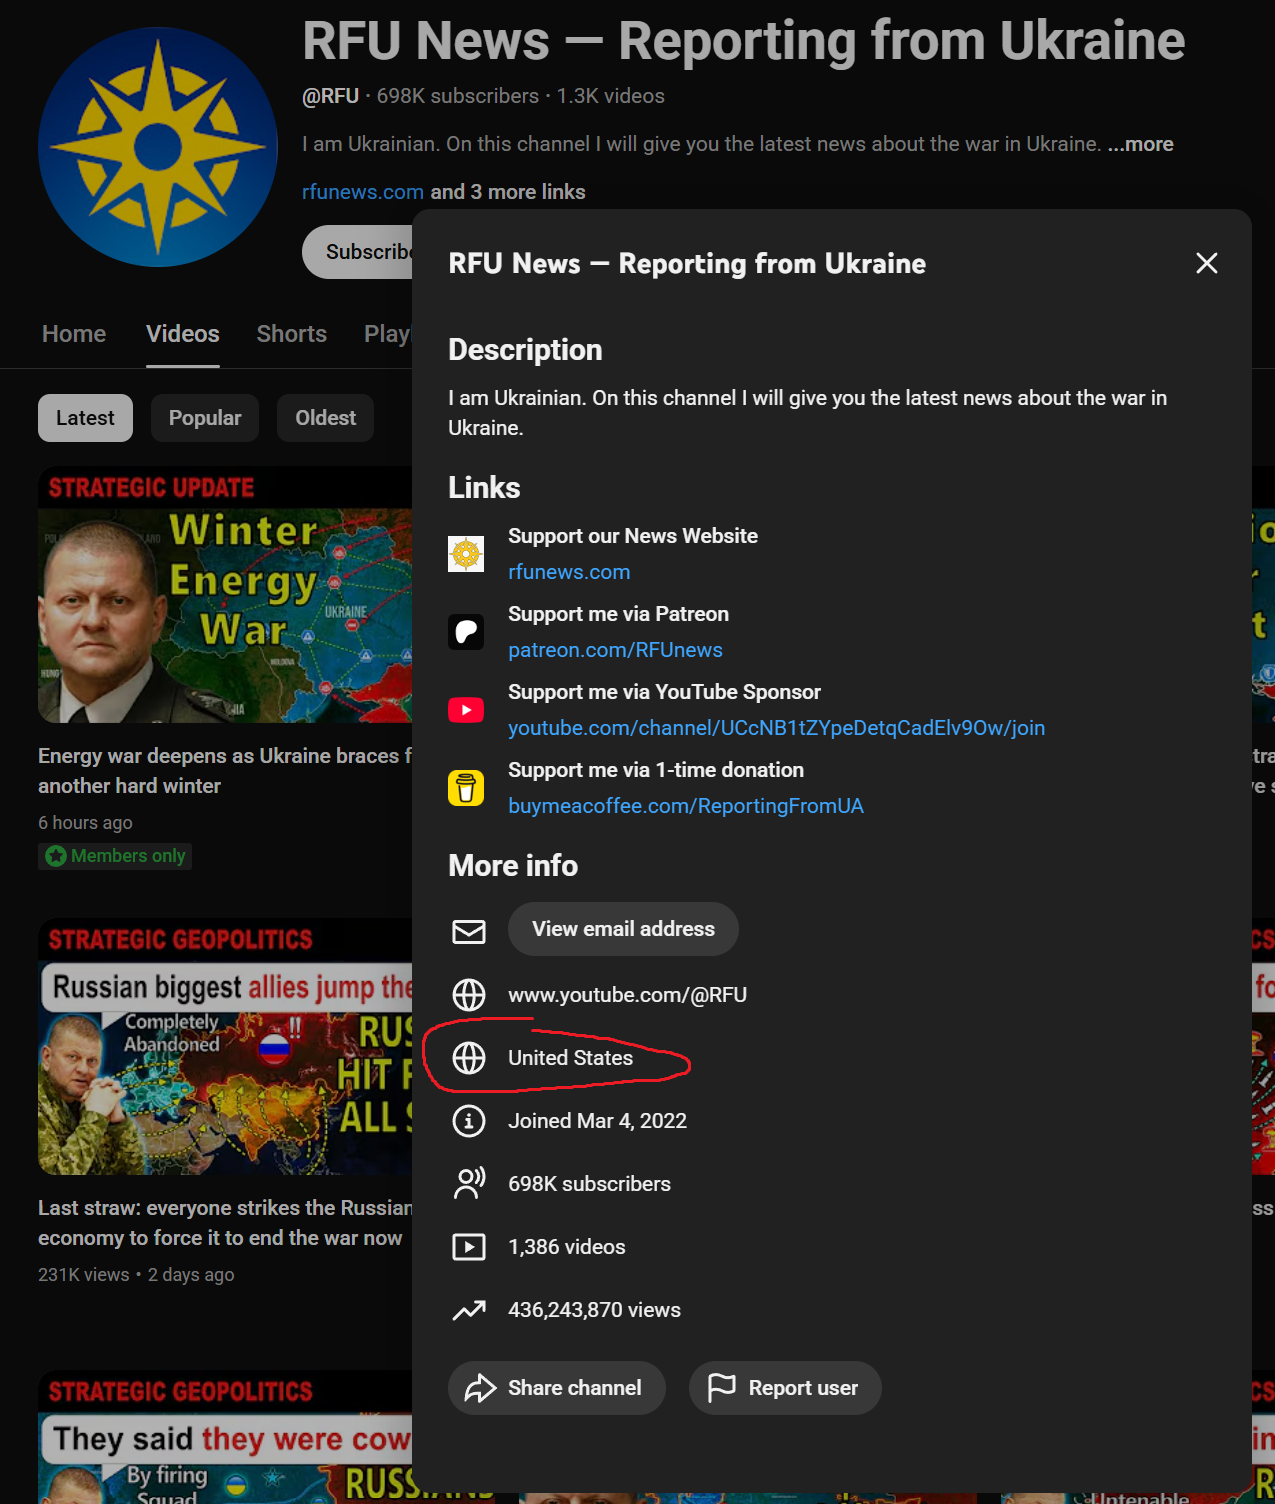This screenshot has height=1504, width=1275.
Task: Click the trending arrow views icon
Action: tap(469, 1310)
